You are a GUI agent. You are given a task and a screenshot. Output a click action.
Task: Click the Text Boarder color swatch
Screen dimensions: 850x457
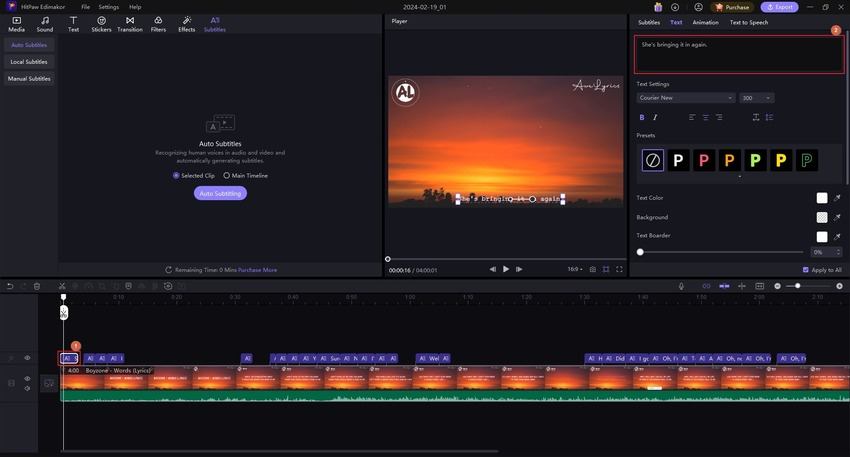821,236
